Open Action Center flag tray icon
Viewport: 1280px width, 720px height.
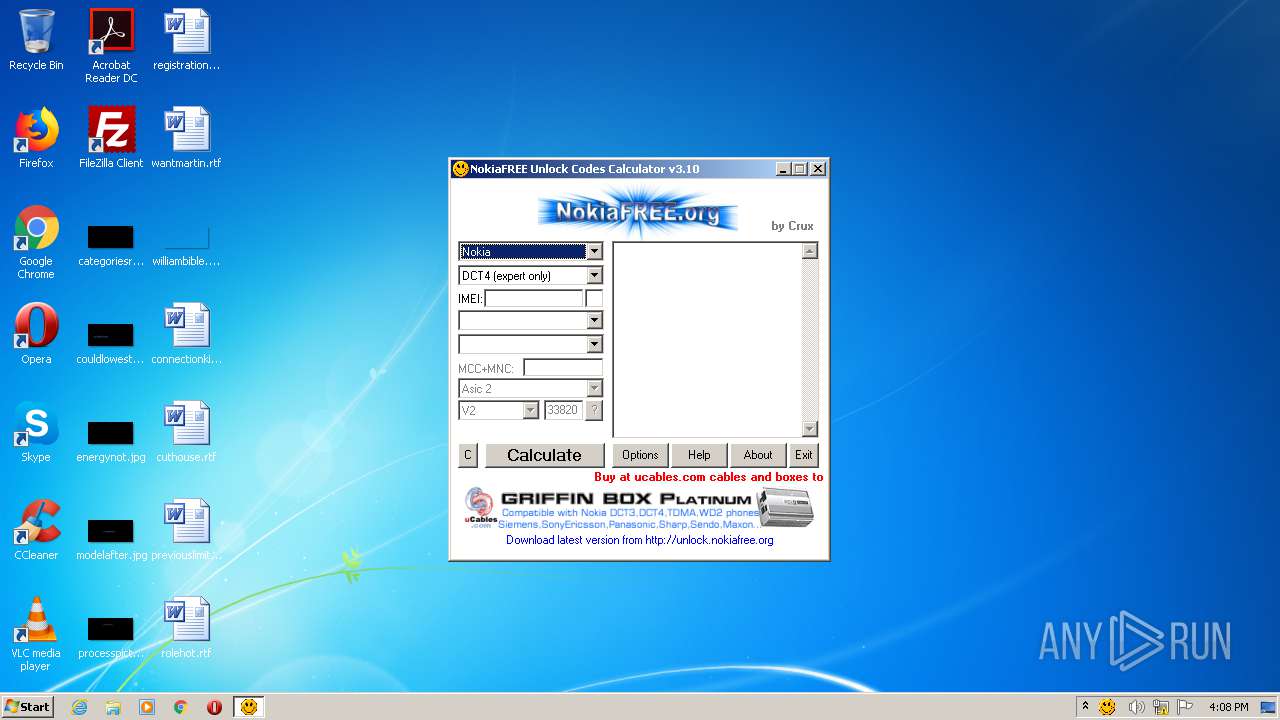click(1185, 707)
